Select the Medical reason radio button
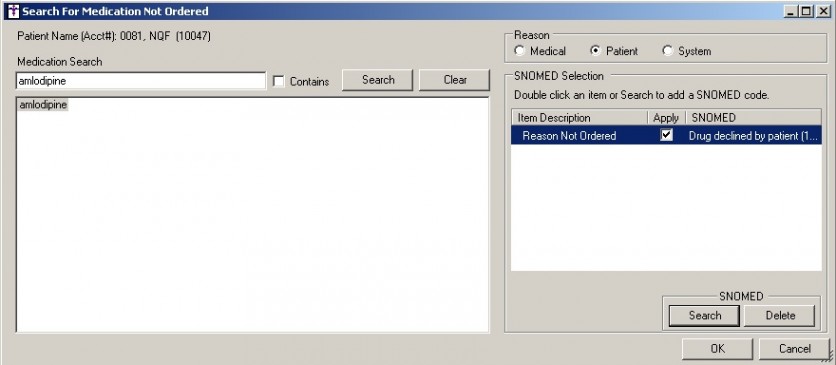Viewport: 836px width, 365px height. point(519,51)
